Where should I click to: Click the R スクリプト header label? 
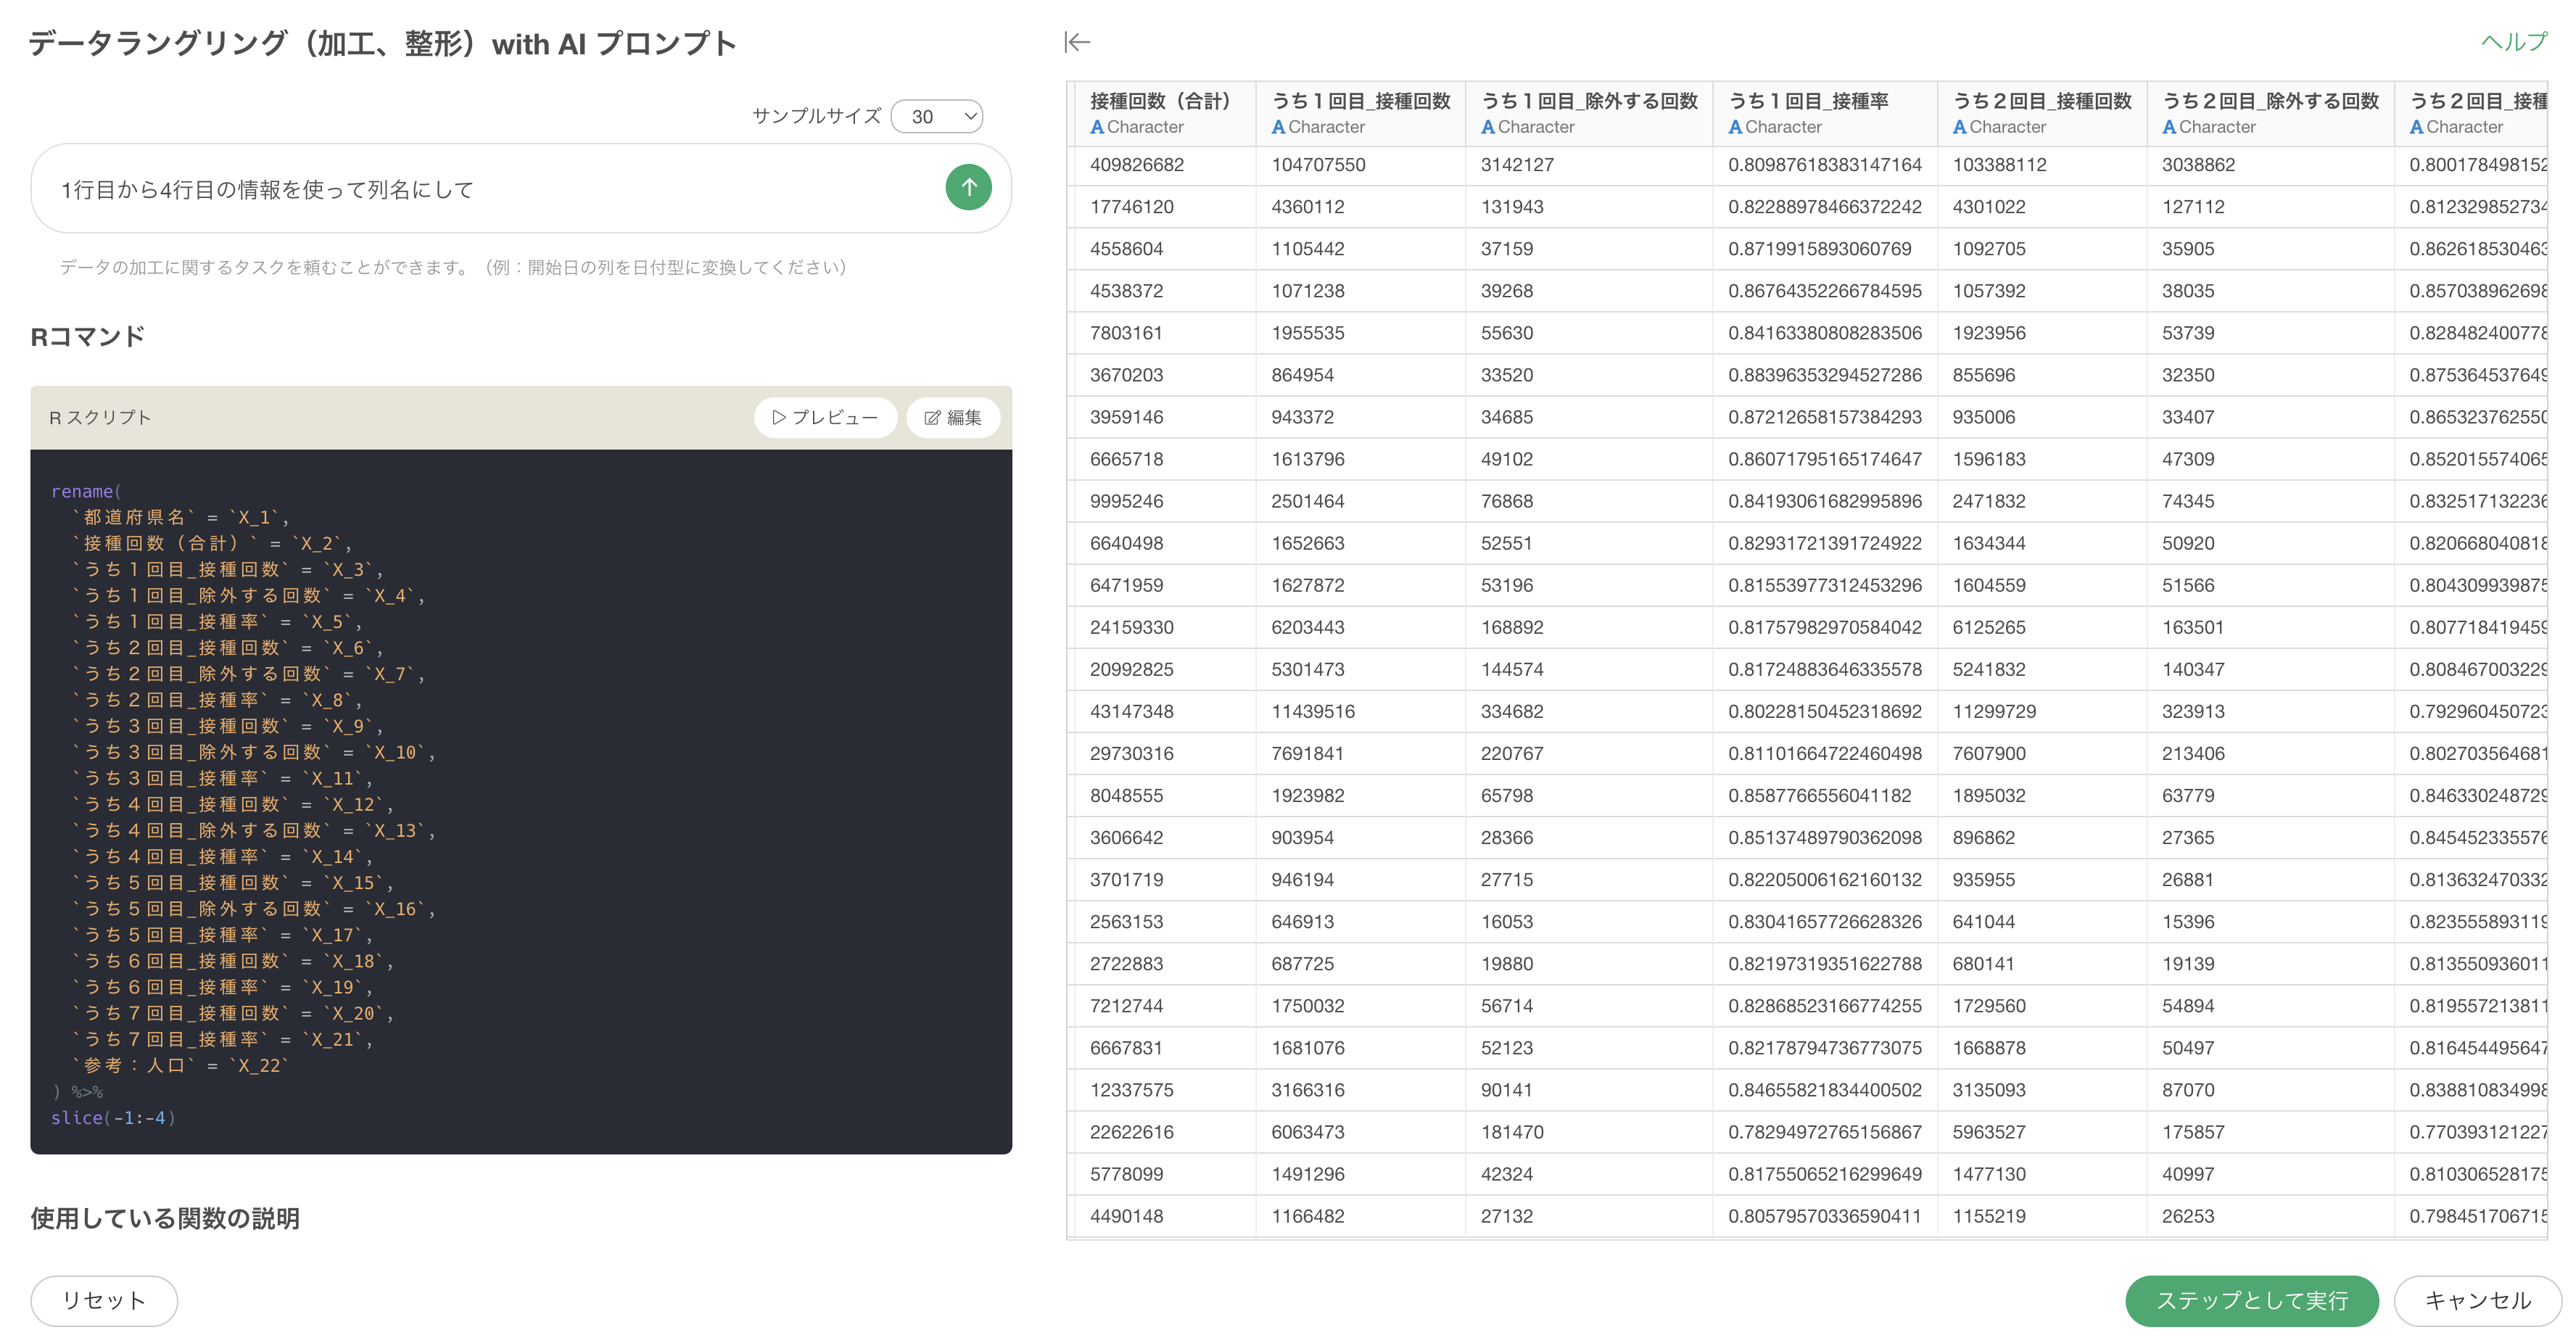[100, 417]
